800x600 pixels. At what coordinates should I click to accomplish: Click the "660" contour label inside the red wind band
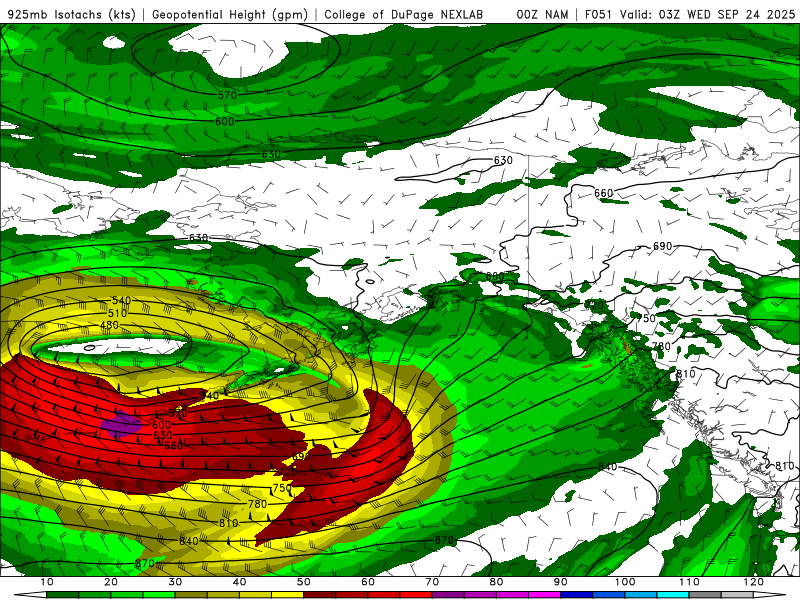click(x=174, y=445)
